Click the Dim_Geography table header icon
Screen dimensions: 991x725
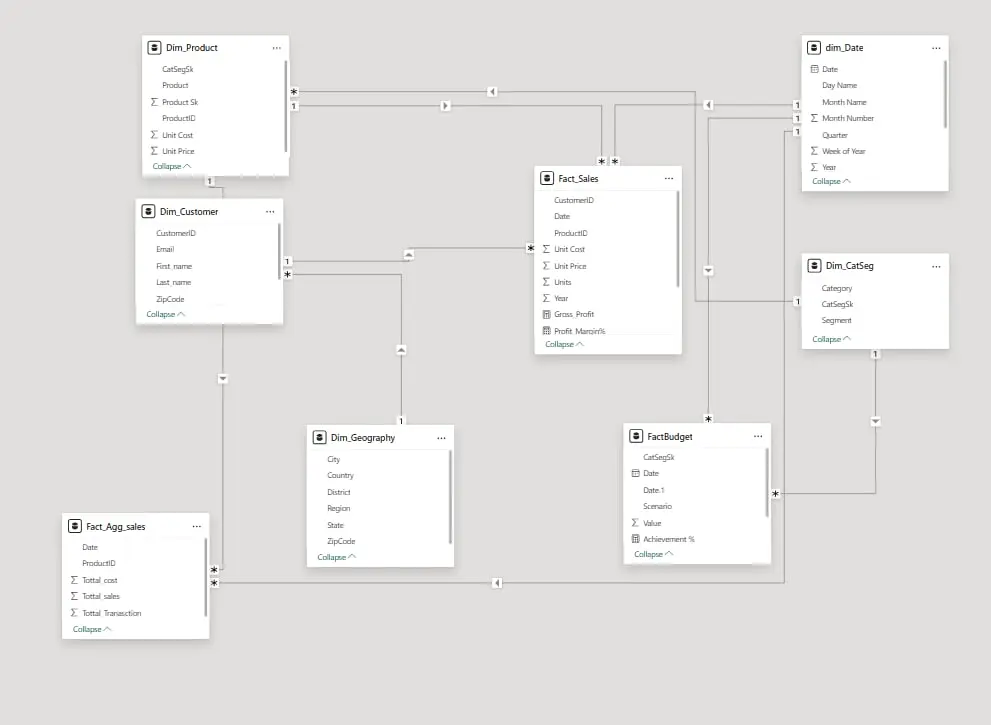319,437
